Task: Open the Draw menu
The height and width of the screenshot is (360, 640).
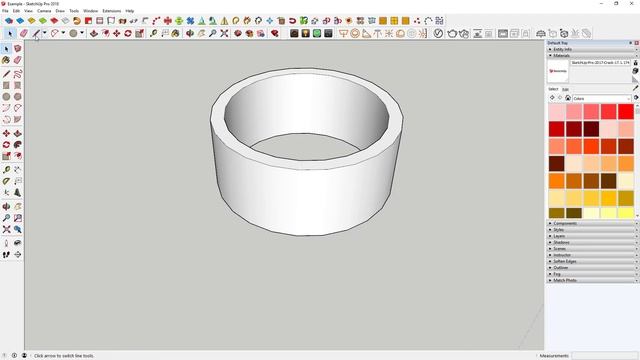Action: click(60, 11)
